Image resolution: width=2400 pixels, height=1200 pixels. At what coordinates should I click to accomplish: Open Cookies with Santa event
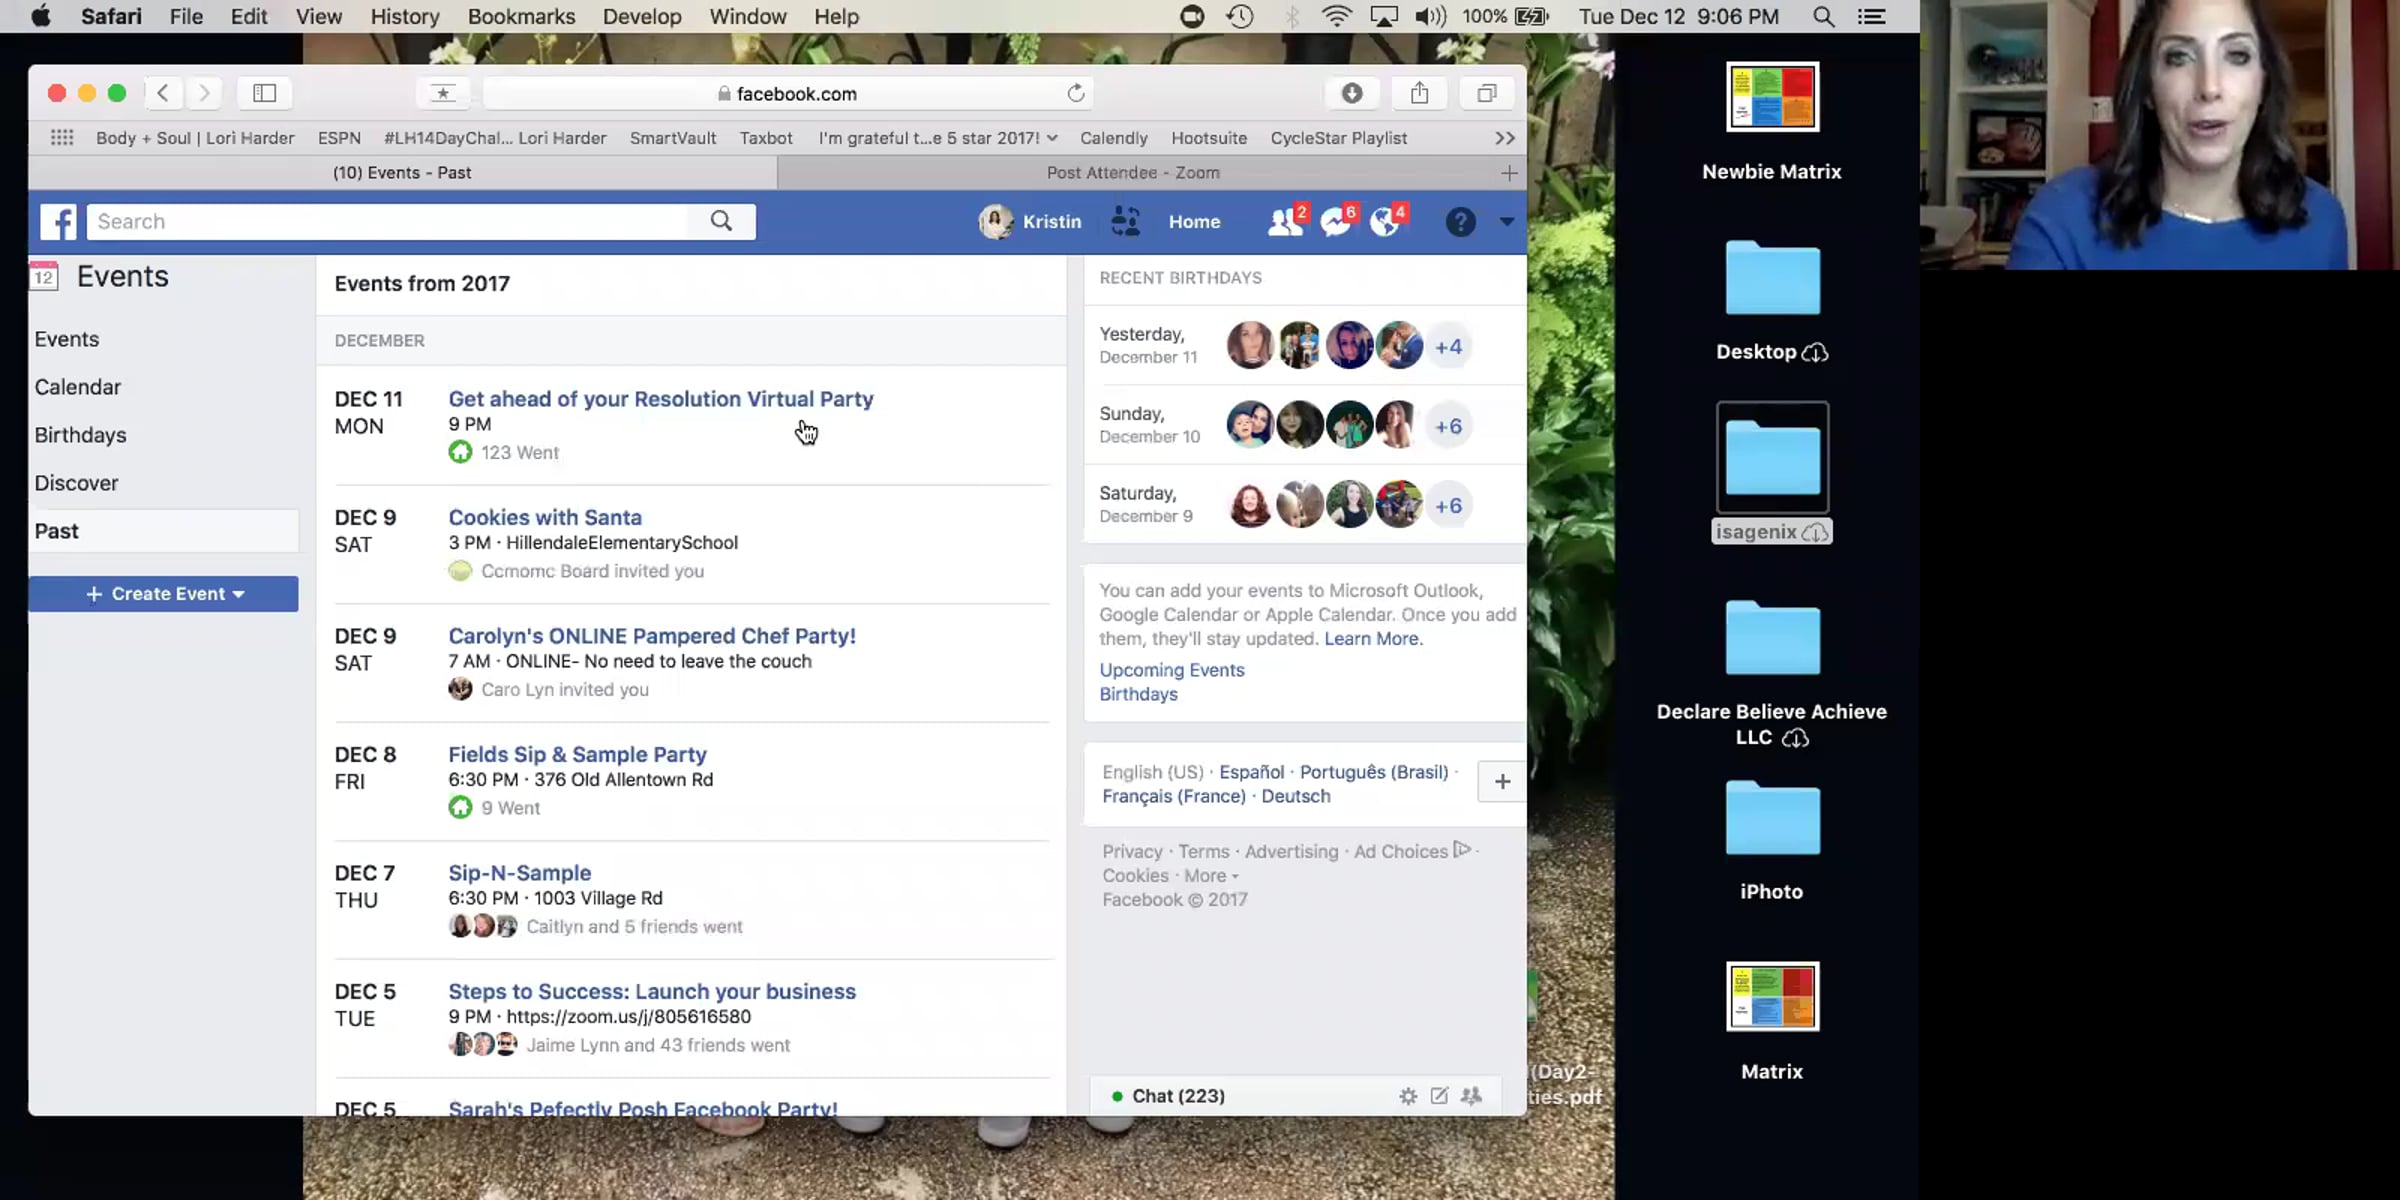[x=545, y=518]
